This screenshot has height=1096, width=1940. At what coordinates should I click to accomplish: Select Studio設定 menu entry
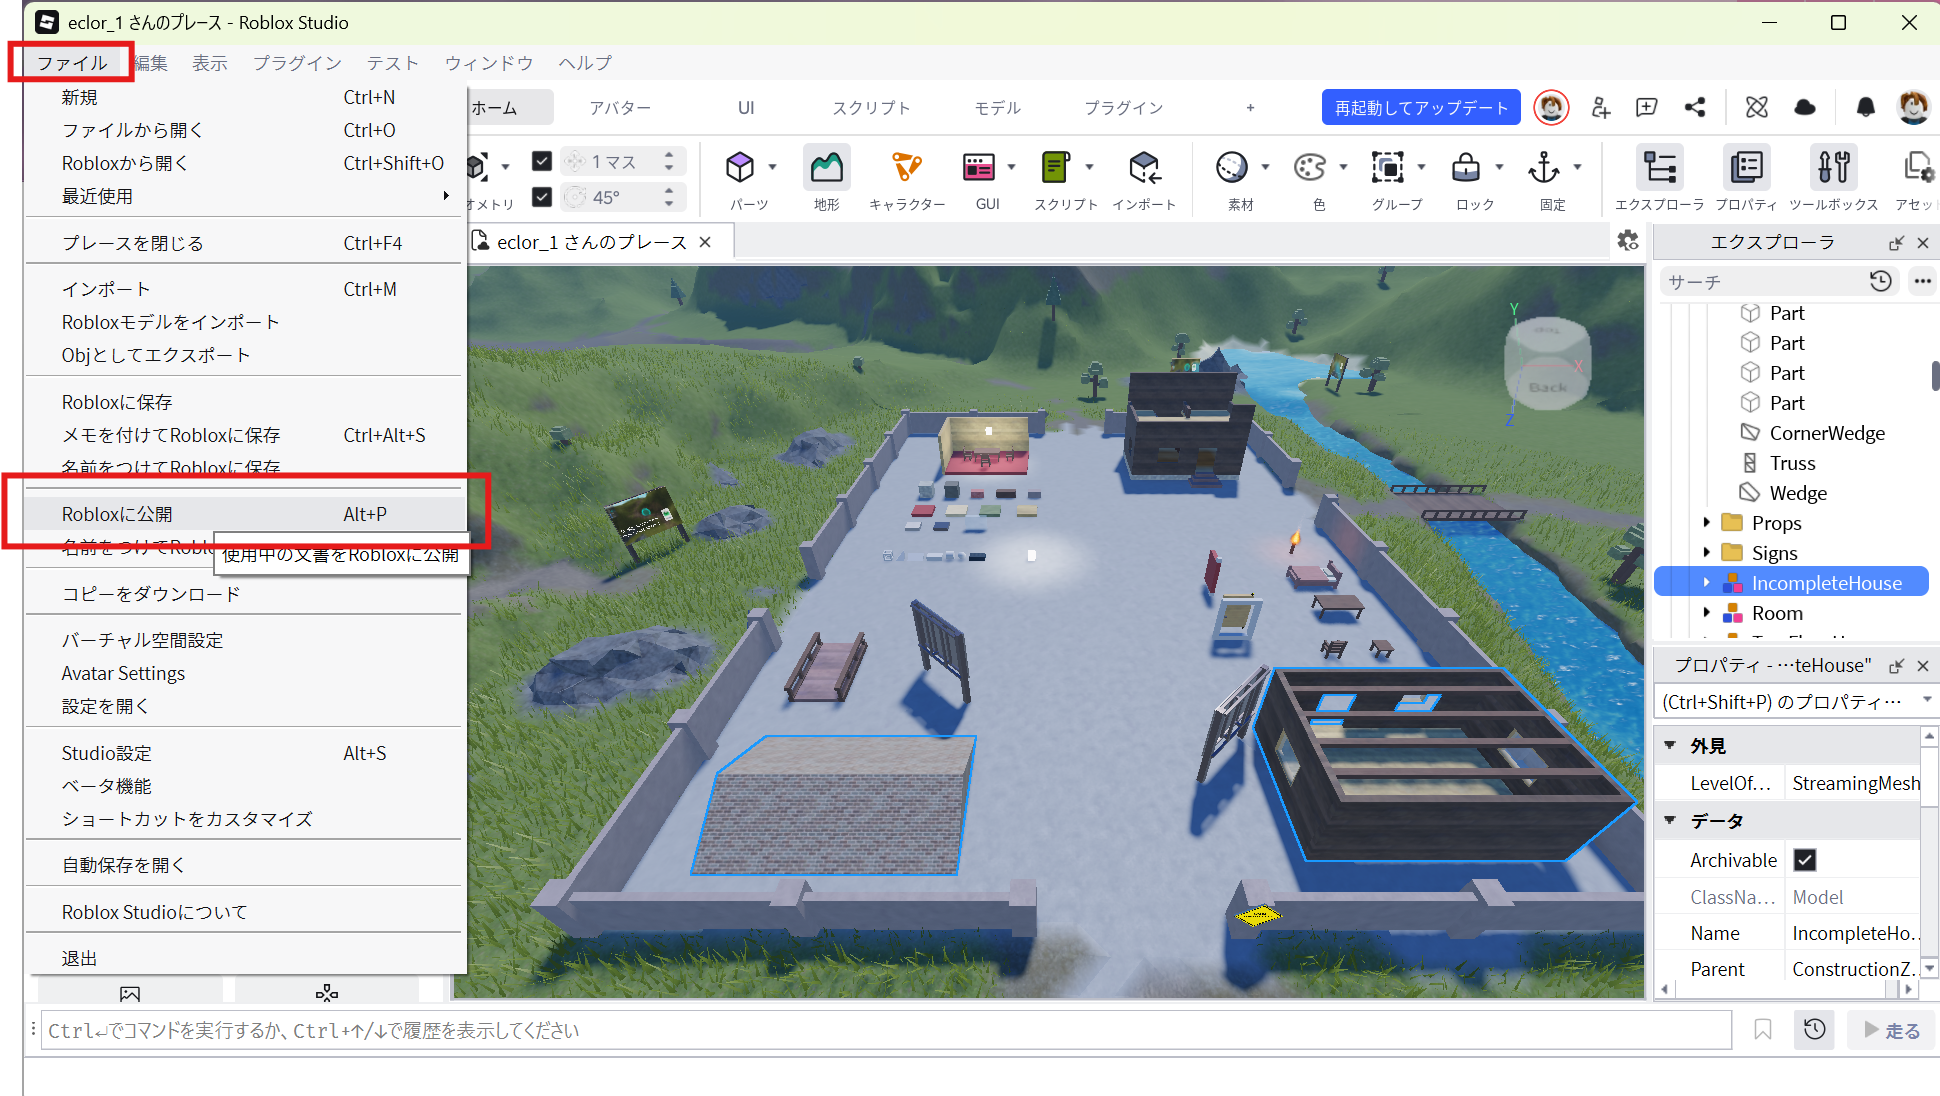246,753
